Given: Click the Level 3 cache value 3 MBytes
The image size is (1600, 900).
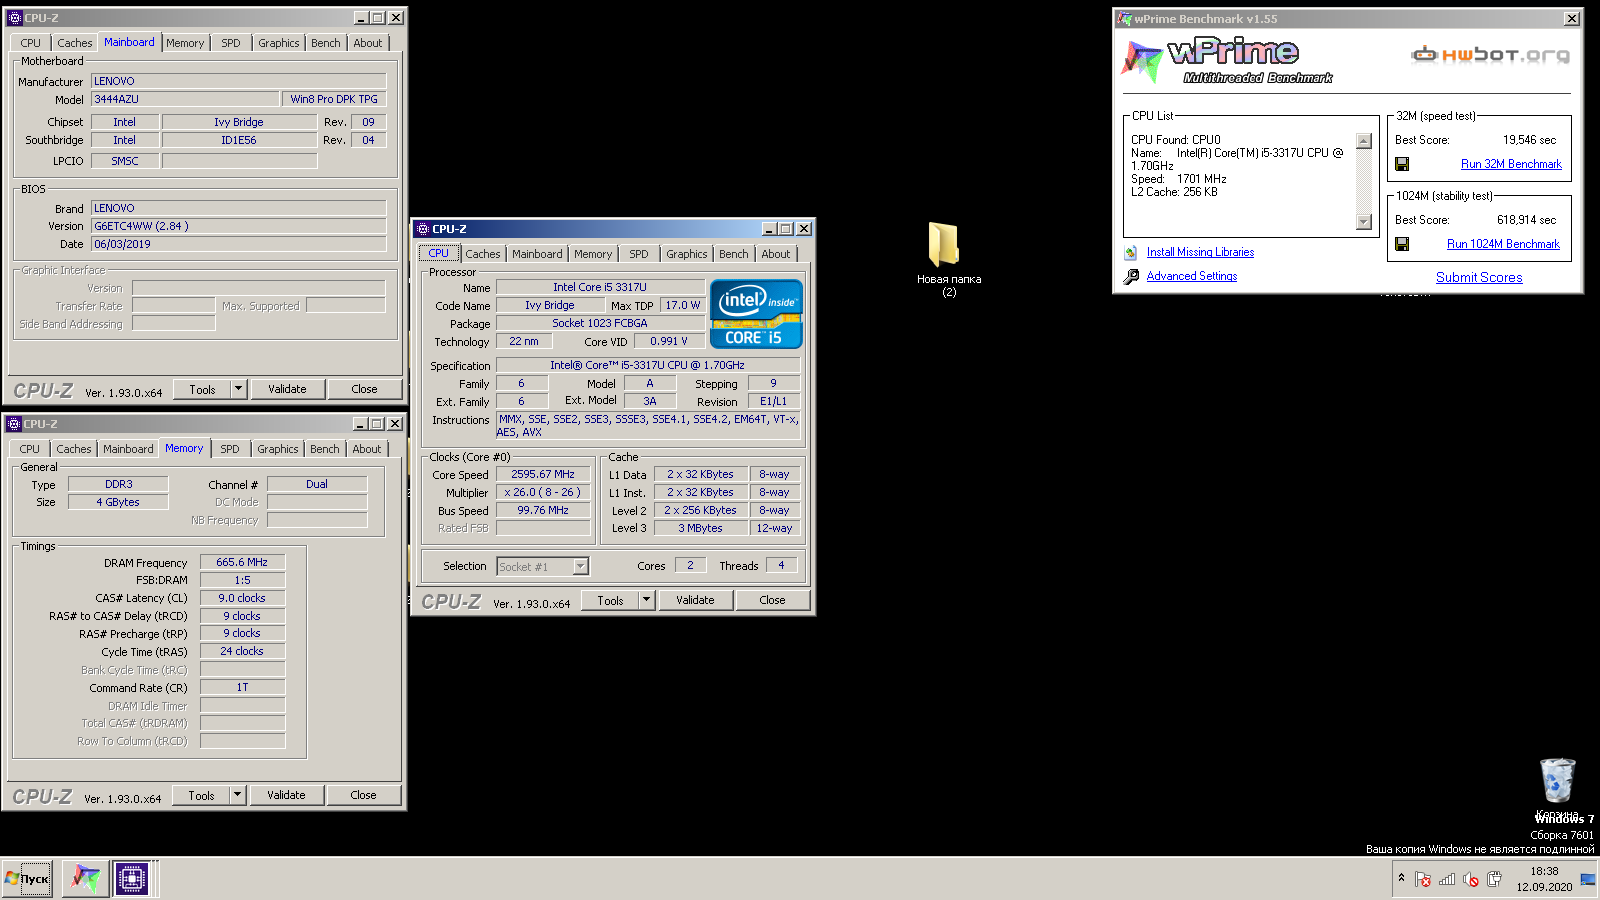Looking at the screenshot, I should pos(700,528).
